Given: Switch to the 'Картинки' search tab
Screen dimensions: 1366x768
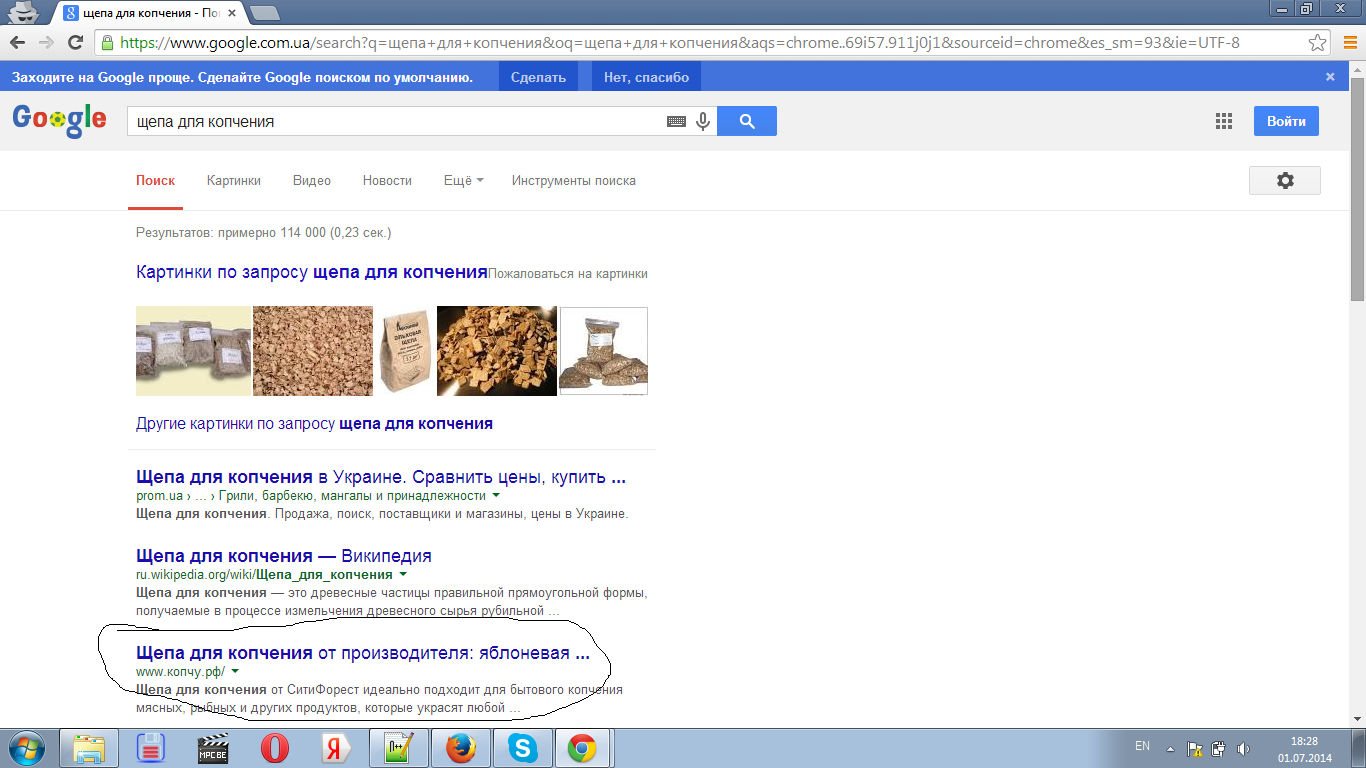Looking at the screenshot, I should 234,180.
